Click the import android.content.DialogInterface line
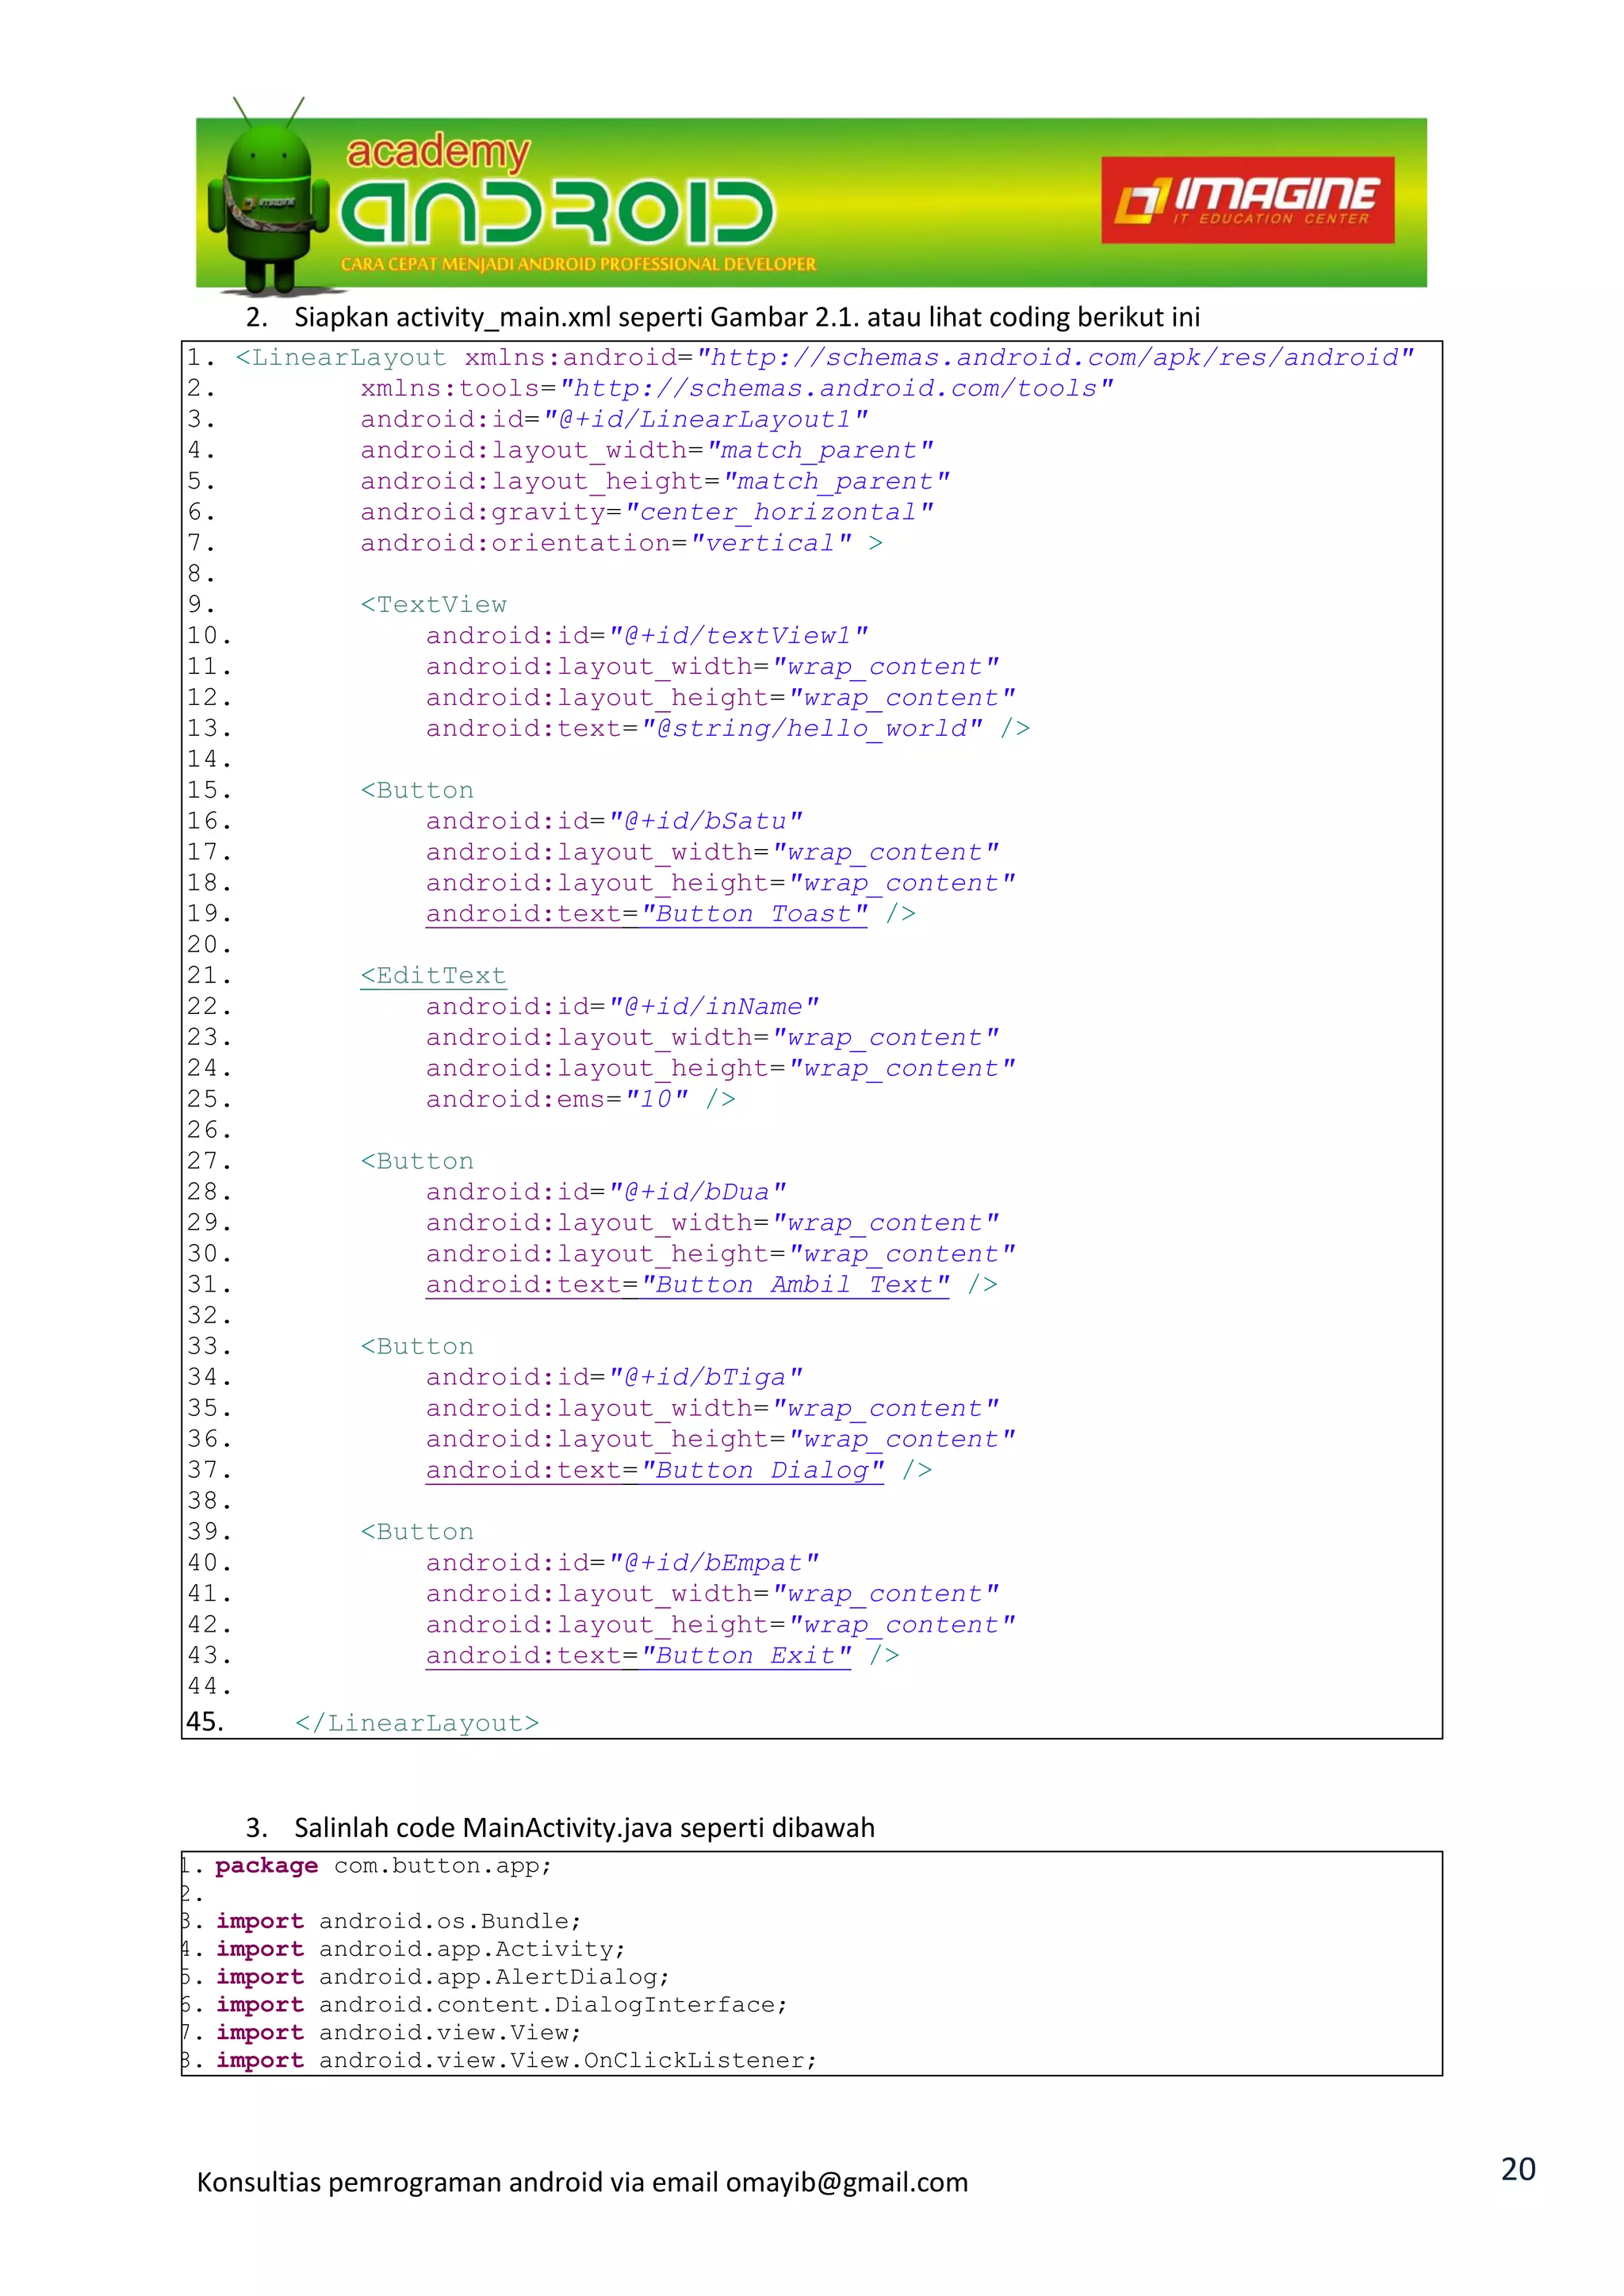Image resolution: width=1624 pixels, height=2296 pixels. [502, 2005]
